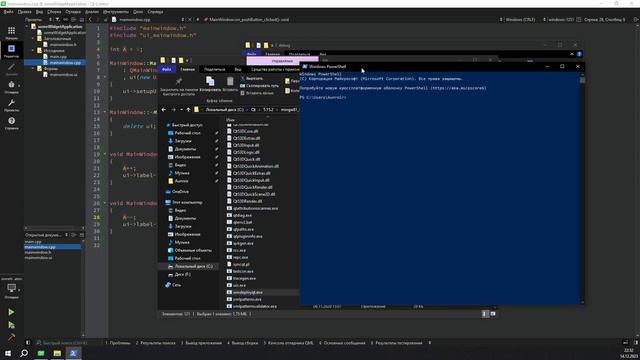The width and height of the screenshot is (640, 360).
Task: Fold the code block at line 13
Action: point(105,112)
